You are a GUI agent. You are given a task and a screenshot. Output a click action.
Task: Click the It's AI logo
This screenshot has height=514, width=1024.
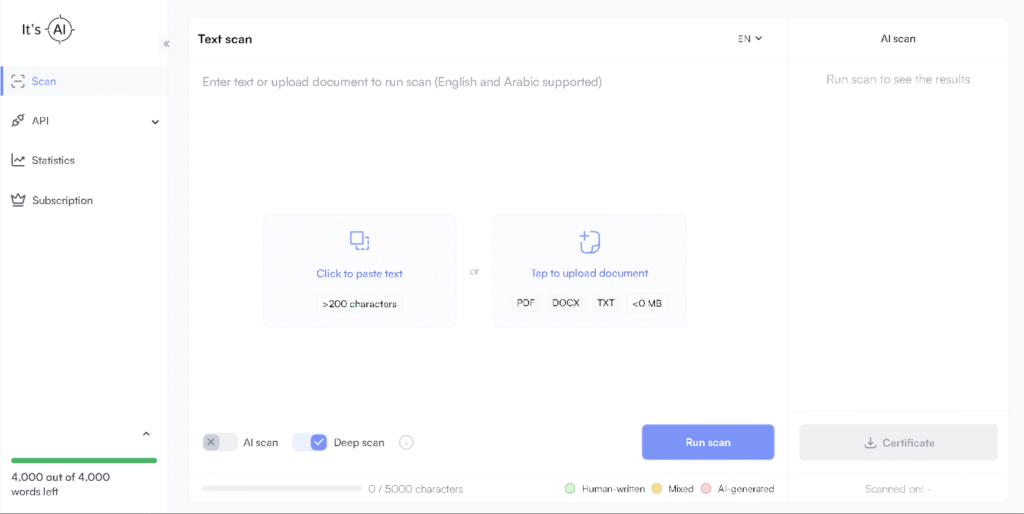(x=48, y=30)
